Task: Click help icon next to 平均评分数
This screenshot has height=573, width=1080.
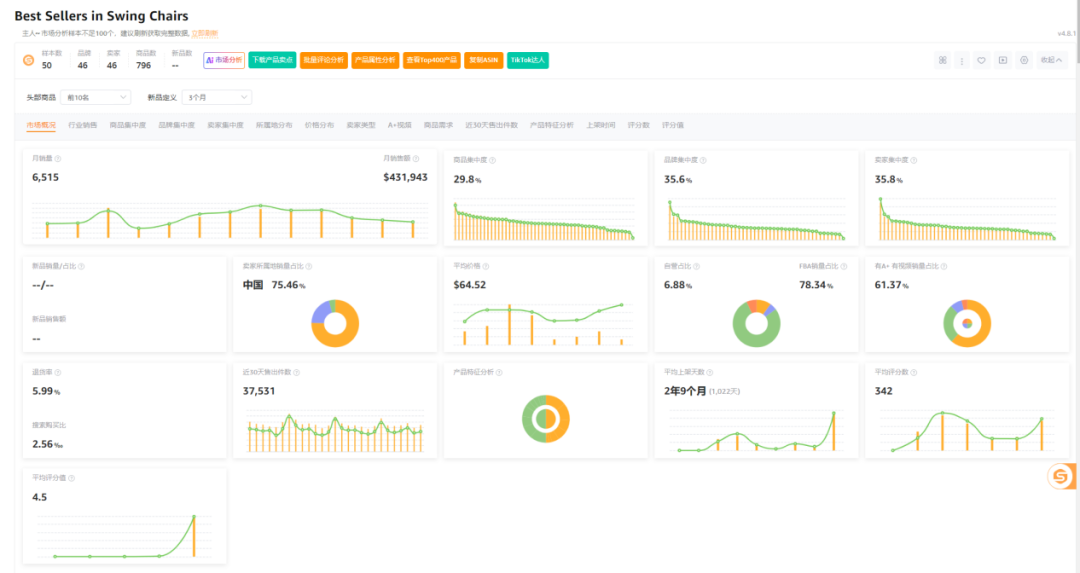Action: point(914,372)
